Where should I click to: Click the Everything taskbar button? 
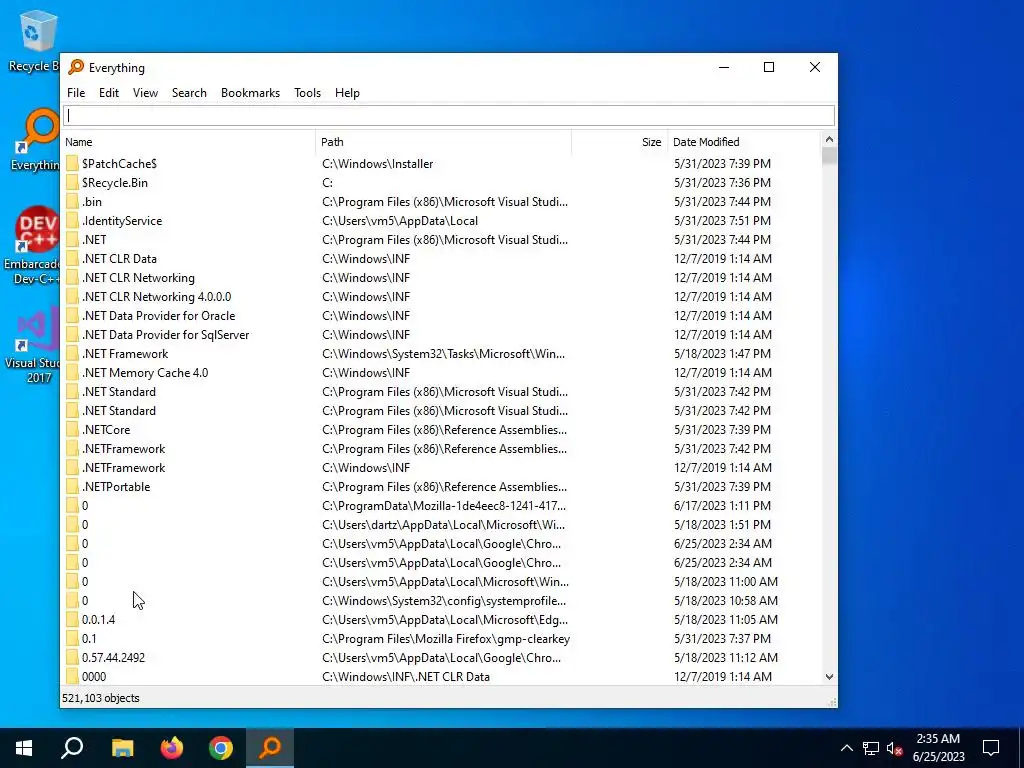[270, 748]
